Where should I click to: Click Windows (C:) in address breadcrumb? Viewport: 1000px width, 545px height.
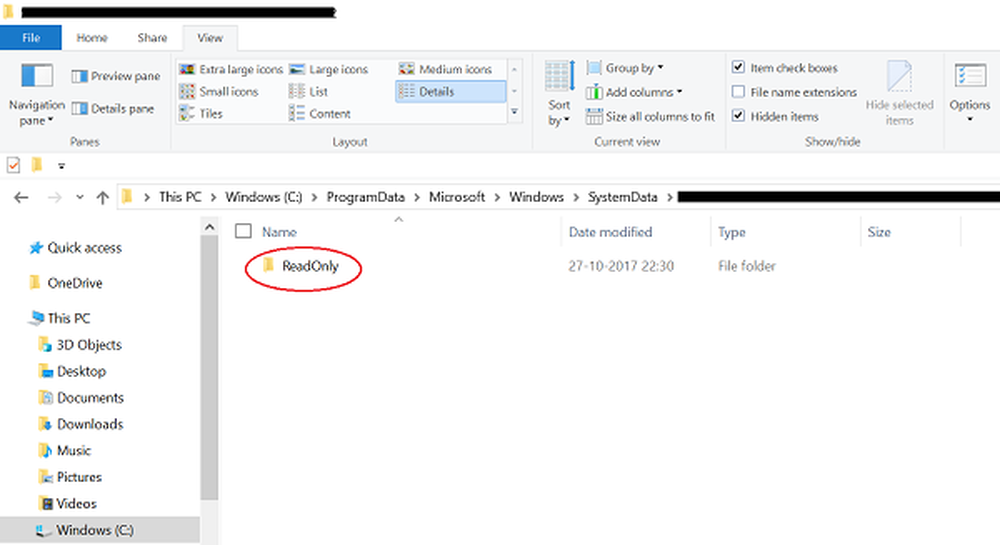click(x=263, y=198)
